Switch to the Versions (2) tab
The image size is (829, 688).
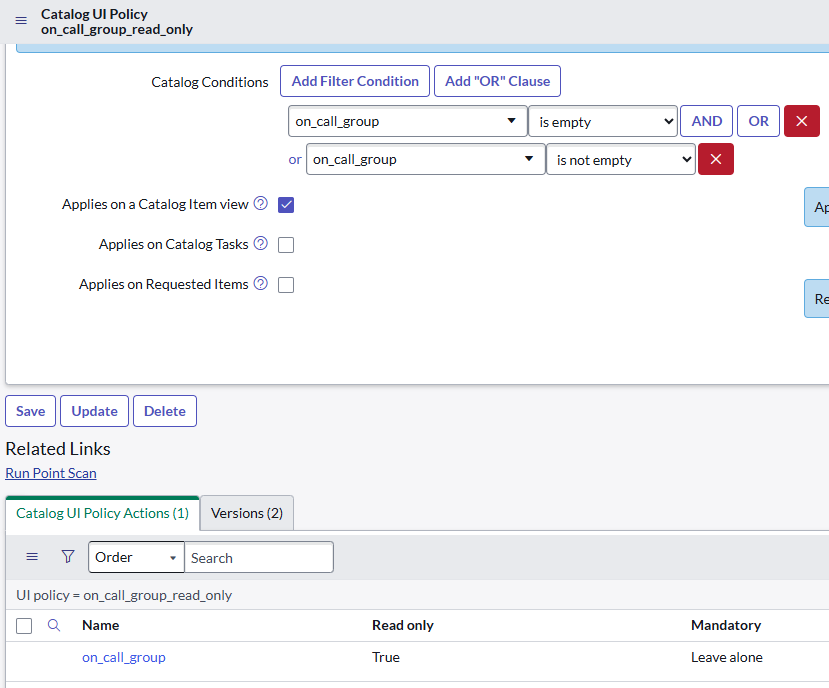pos(247,513)
